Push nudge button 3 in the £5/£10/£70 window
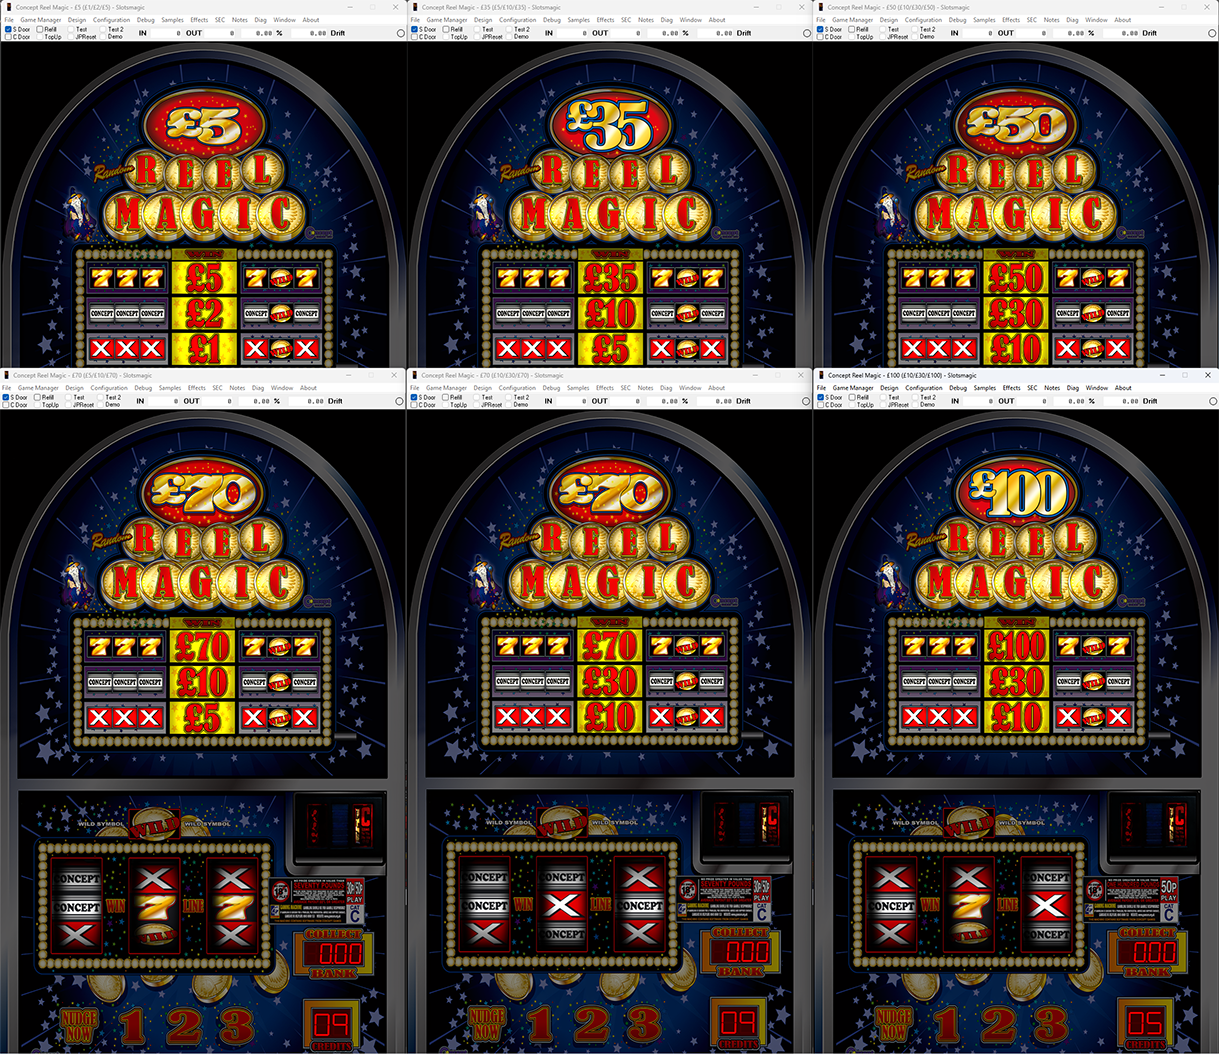Screen dimensions: 1219x1054 tap(237, 1025)
